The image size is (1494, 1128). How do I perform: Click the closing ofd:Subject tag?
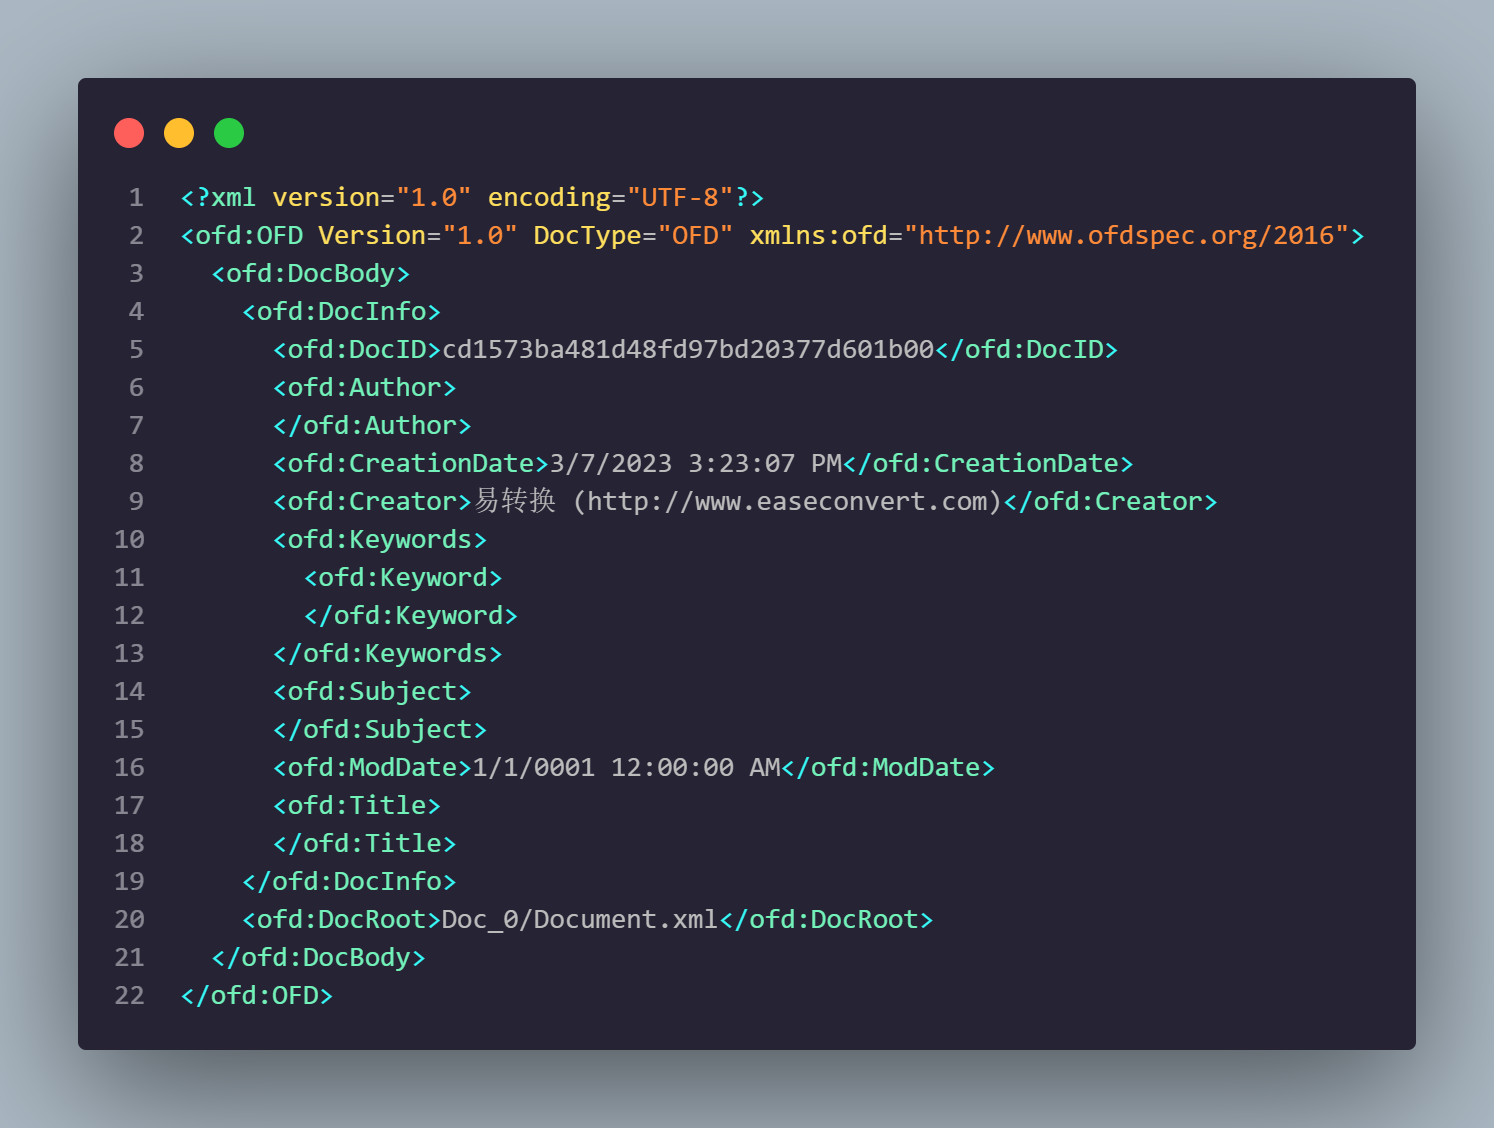pyautogui.click(x=380, y=730)
